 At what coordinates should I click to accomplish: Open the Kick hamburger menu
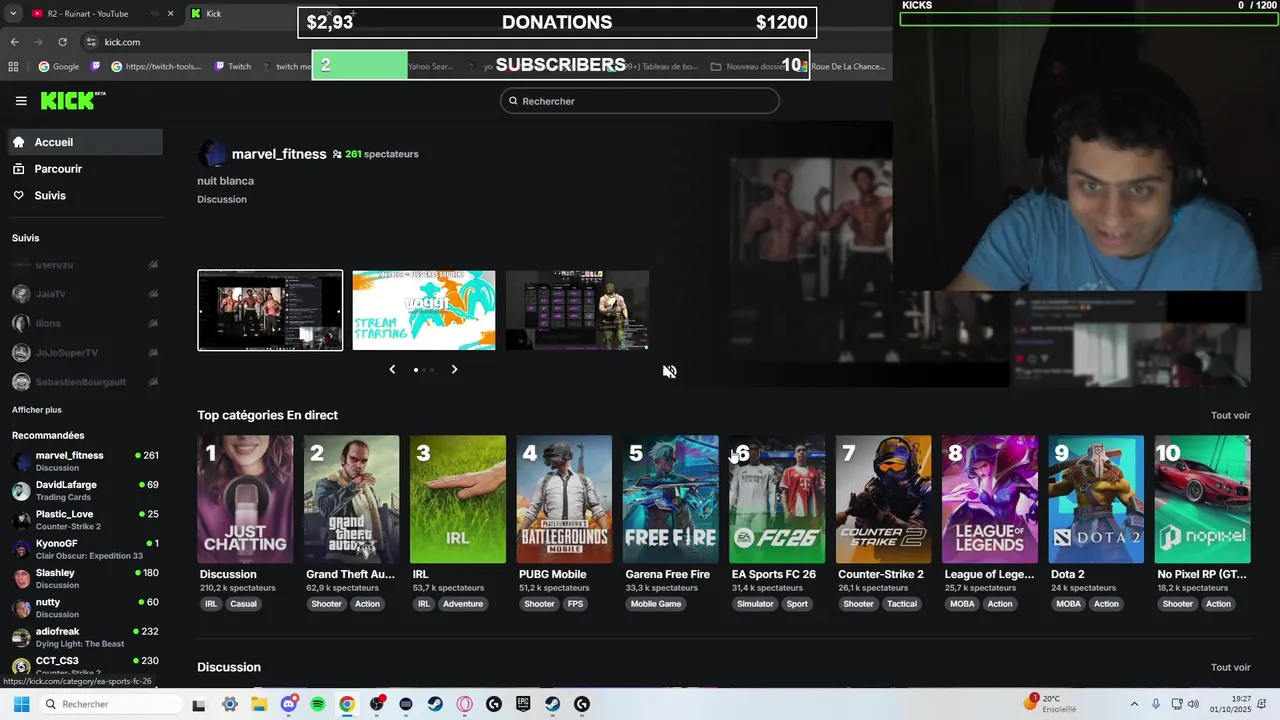(21, 101)
